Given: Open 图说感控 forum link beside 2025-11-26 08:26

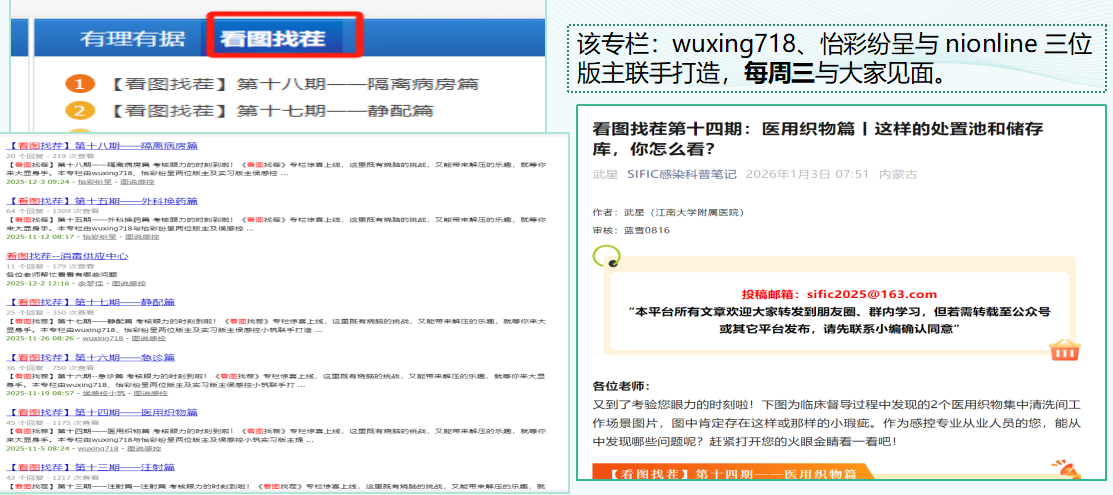Looking at the screenshot, I should click(149, 338).
